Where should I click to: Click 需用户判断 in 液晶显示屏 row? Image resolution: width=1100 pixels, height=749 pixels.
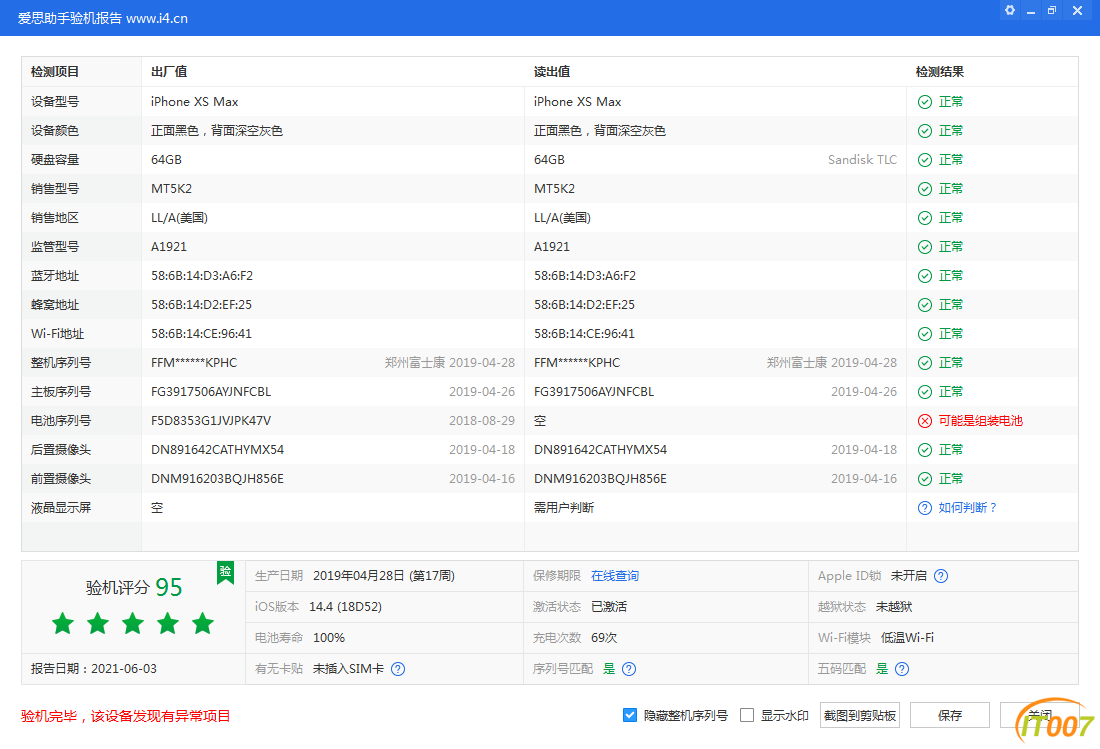pos(564,508)
